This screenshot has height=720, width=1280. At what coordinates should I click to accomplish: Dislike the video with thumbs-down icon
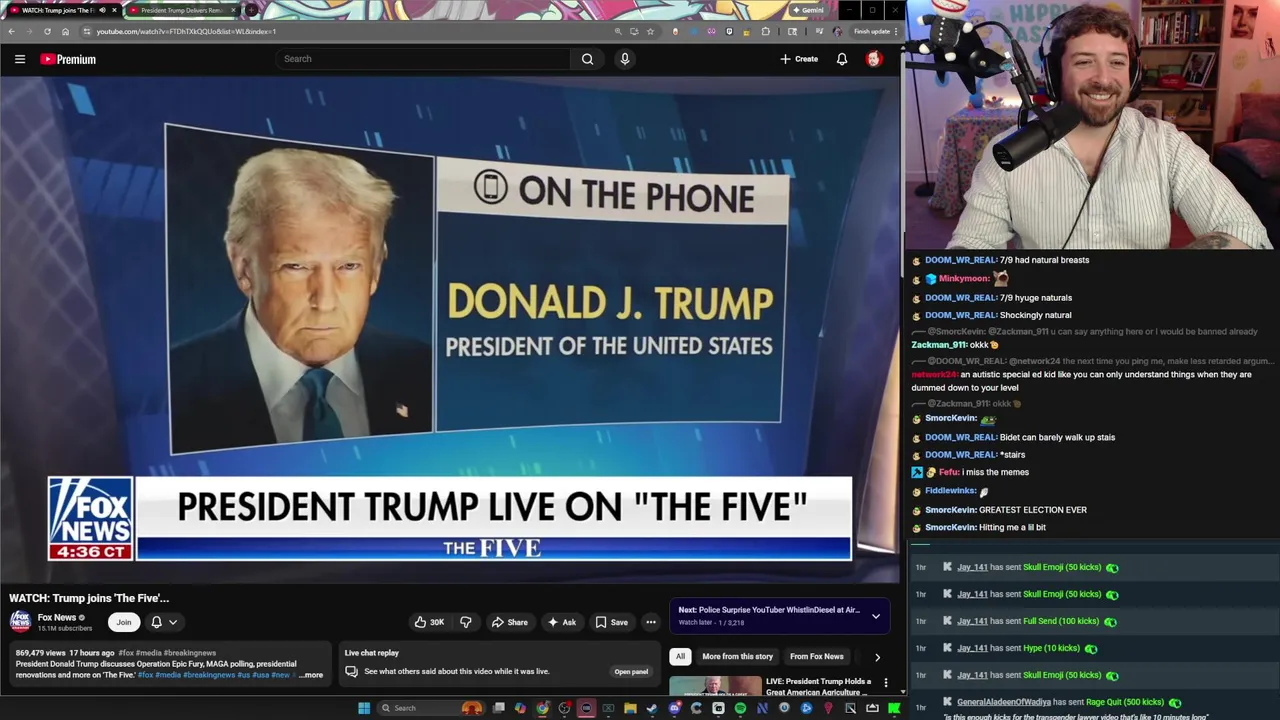click(x=465, y=622)
